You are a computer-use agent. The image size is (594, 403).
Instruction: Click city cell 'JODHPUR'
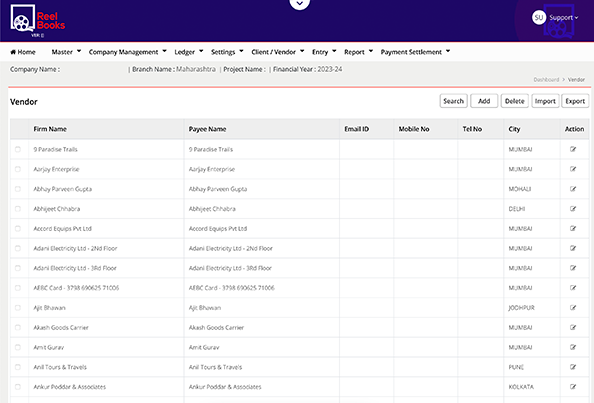tap(521, 308)
